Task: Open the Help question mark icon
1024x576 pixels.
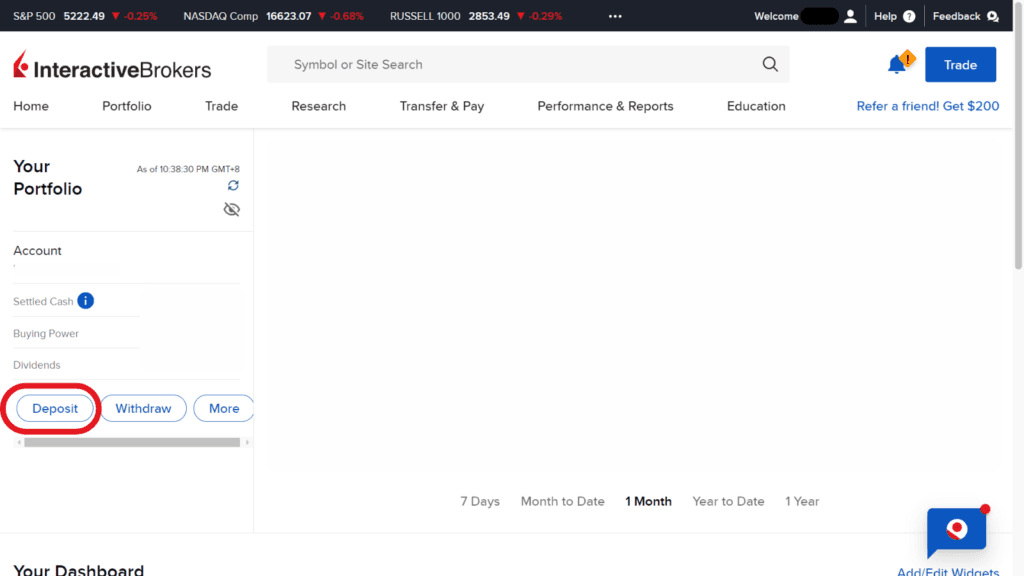Action: tap(909, 16)
